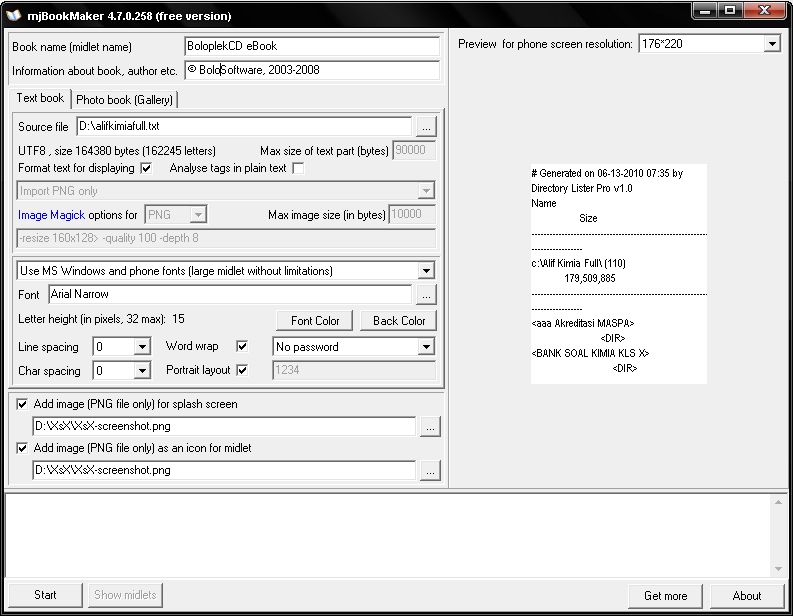Click the text 'UTF8 , size 164380 bytes'
Image resolution: width=793 pixels, height=616 pixels.
coord(79,151)
